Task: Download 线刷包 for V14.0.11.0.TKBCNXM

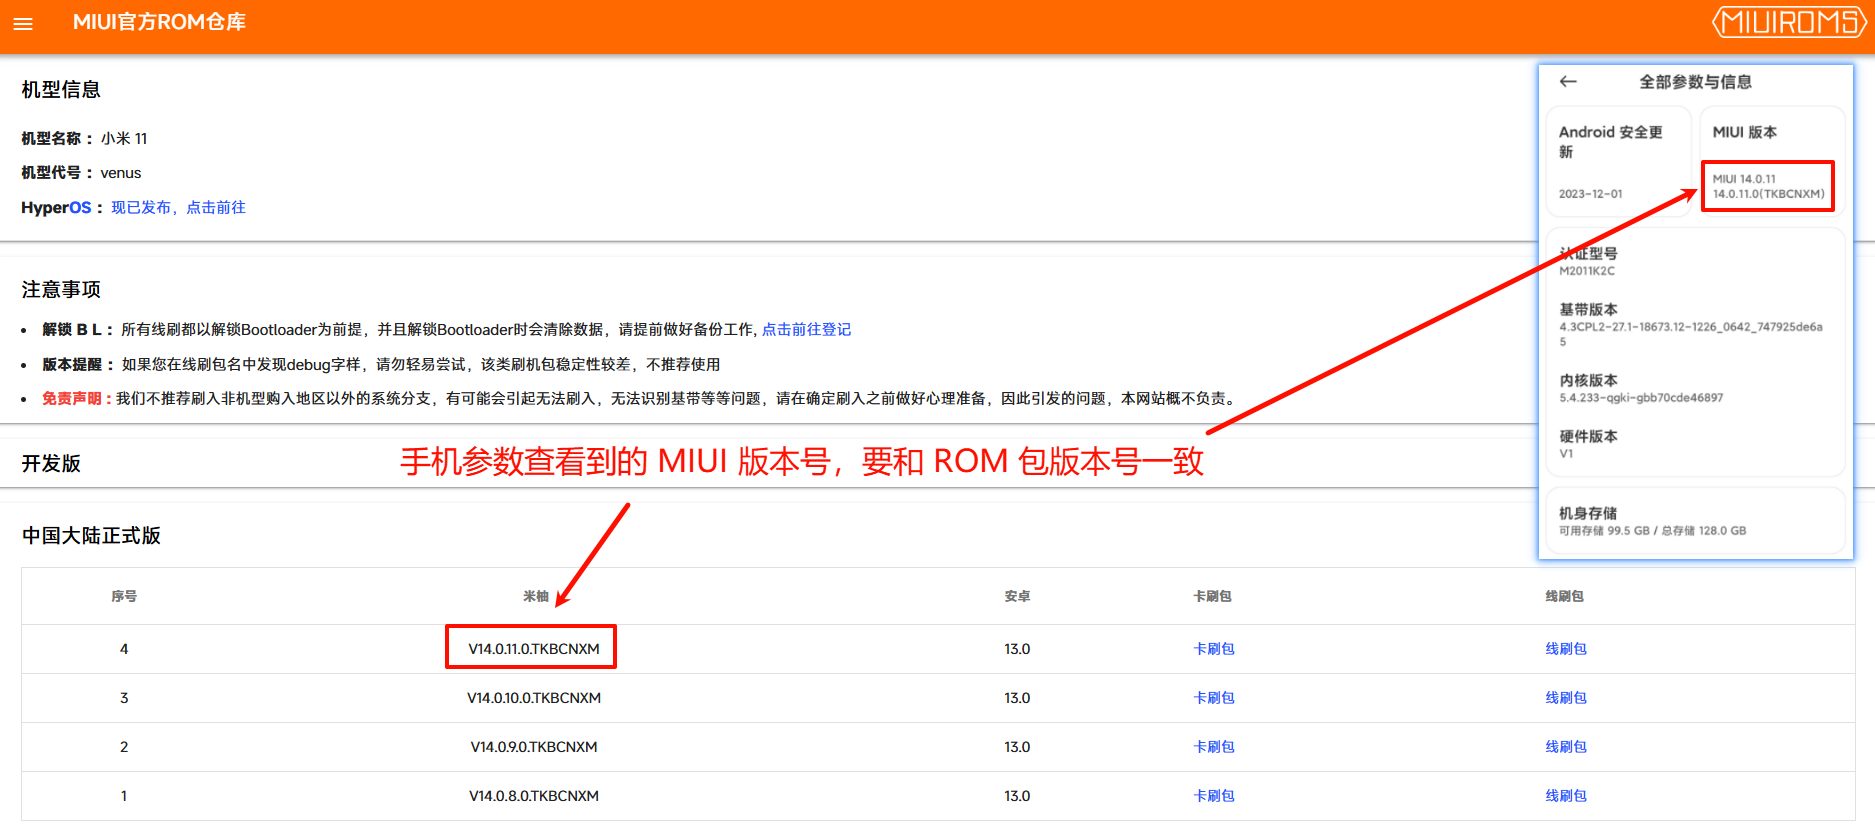Action: 1566,649
